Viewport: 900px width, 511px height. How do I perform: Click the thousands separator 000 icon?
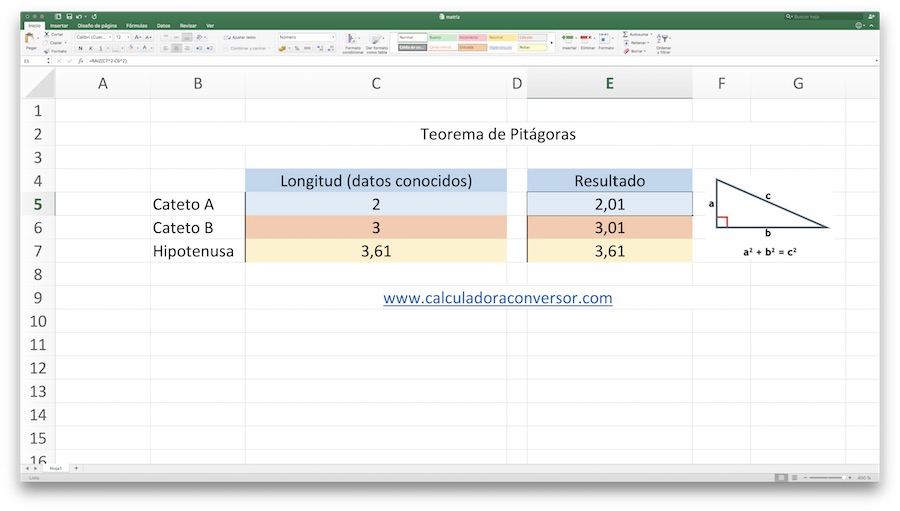point(308,48)
